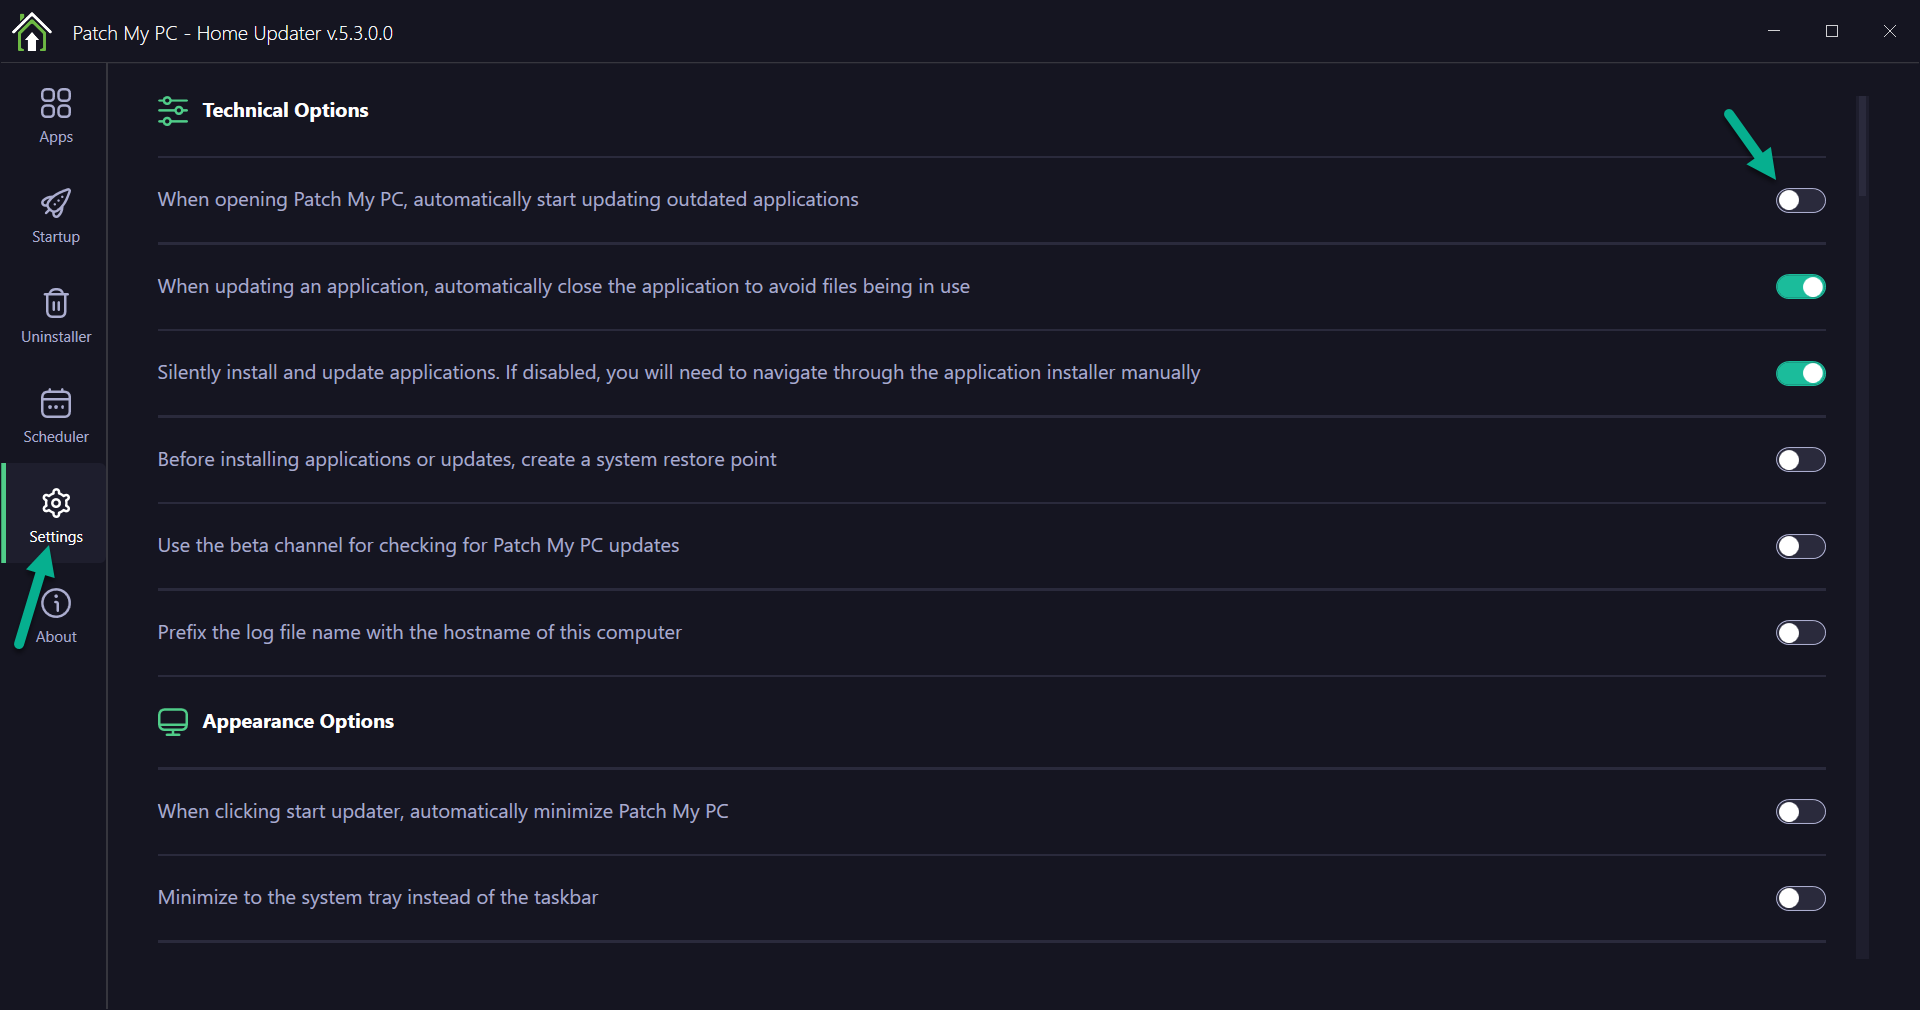Enable hostname prefix for log file
Viewport: 1920px width, 1010px height.
coord(1800,633)
